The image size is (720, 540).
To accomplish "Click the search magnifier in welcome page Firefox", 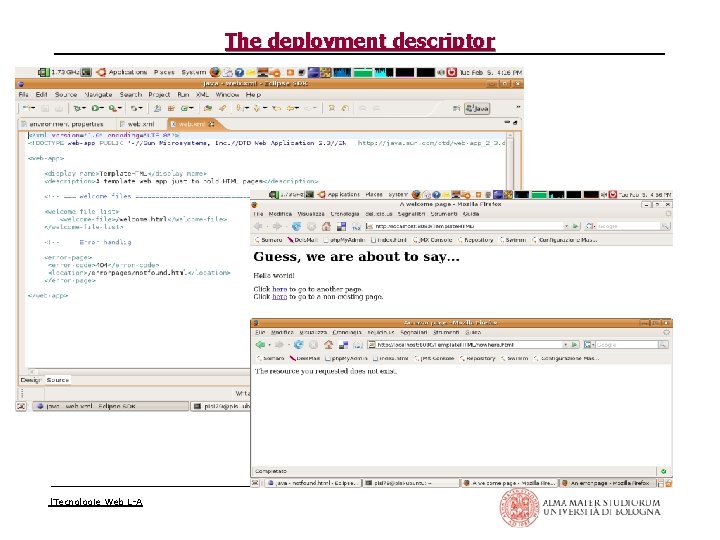I will click(x=665, y=226).
